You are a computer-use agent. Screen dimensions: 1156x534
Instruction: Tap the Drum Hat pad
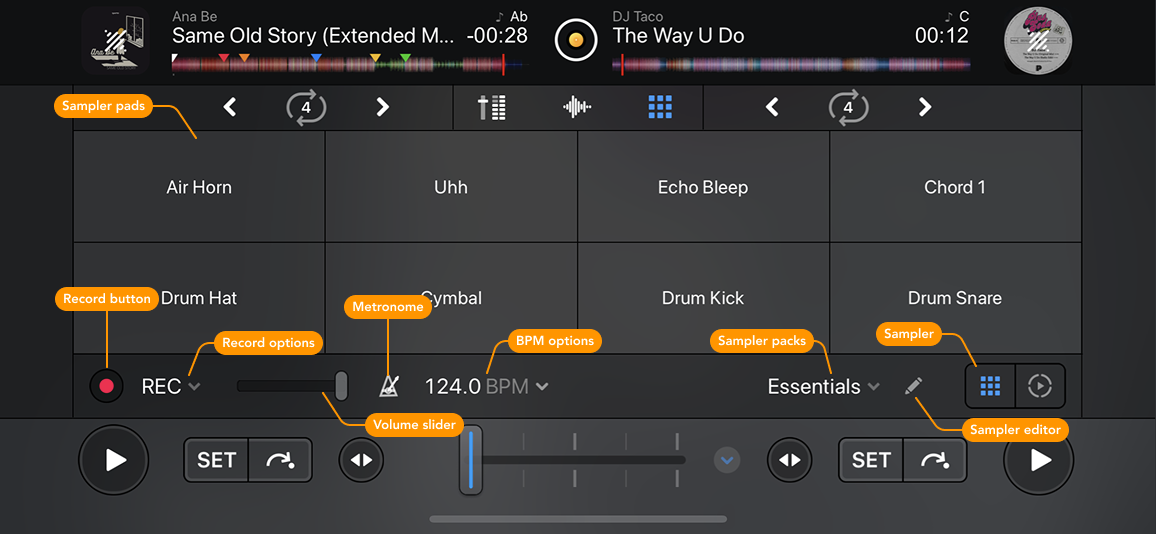pyautogui.click(x=199, y=298)
